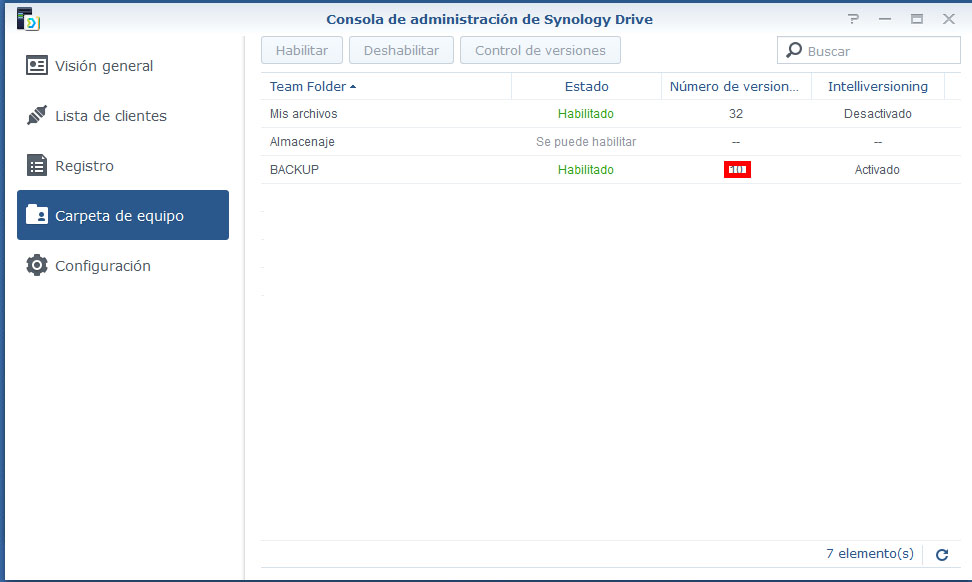Select the Almacenaje folder row
972x582 pixels.
[611, 141]
